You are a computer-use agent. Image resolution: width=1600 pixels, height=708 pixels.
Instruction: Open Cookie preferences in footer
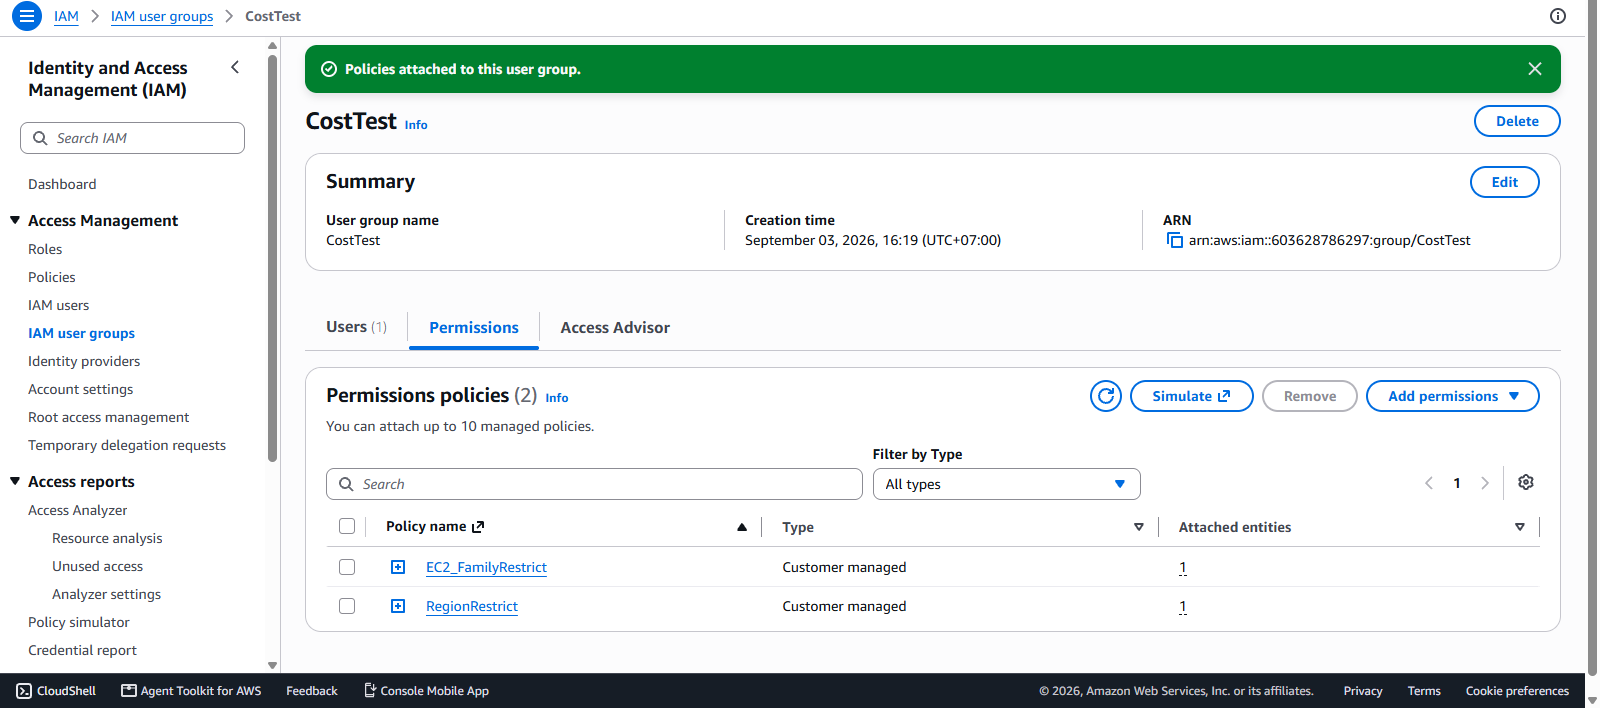1517,691
